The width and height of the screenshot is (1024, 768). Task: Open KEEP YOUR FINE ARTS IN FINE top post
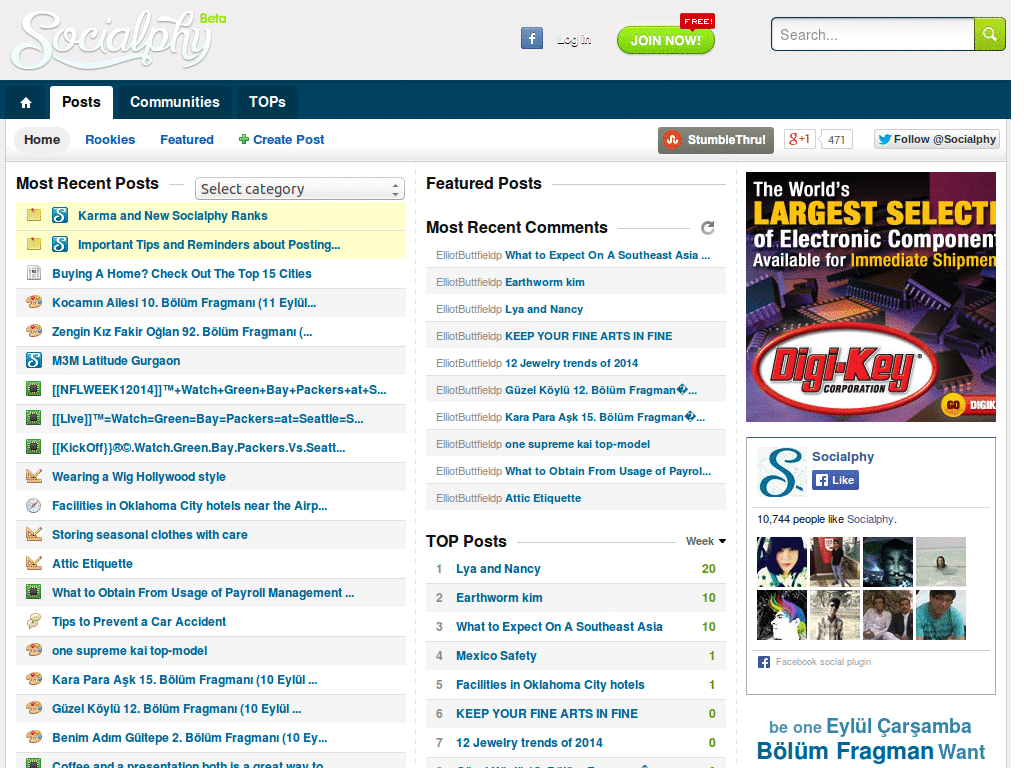[547, 713]
